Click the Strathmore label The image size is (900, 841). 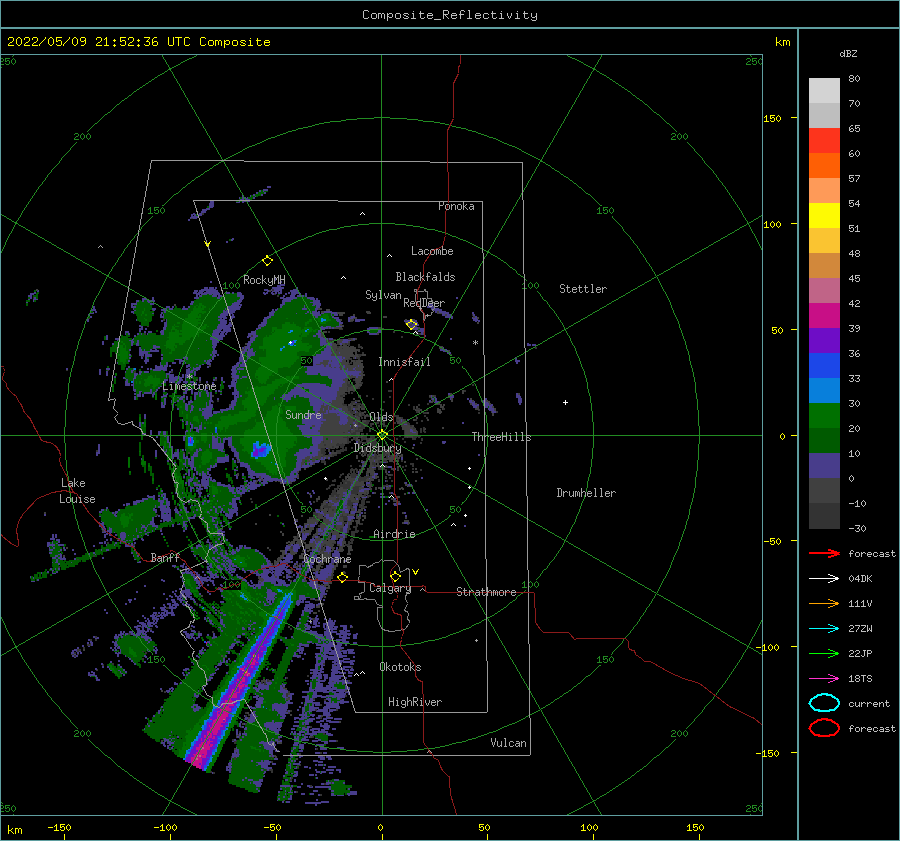(x=486, y=592)
